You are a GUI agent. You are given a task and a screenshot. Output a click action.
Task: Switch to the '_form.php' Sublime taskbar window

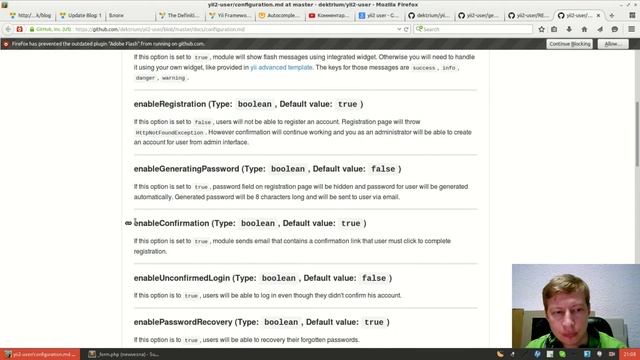[124, 354]
